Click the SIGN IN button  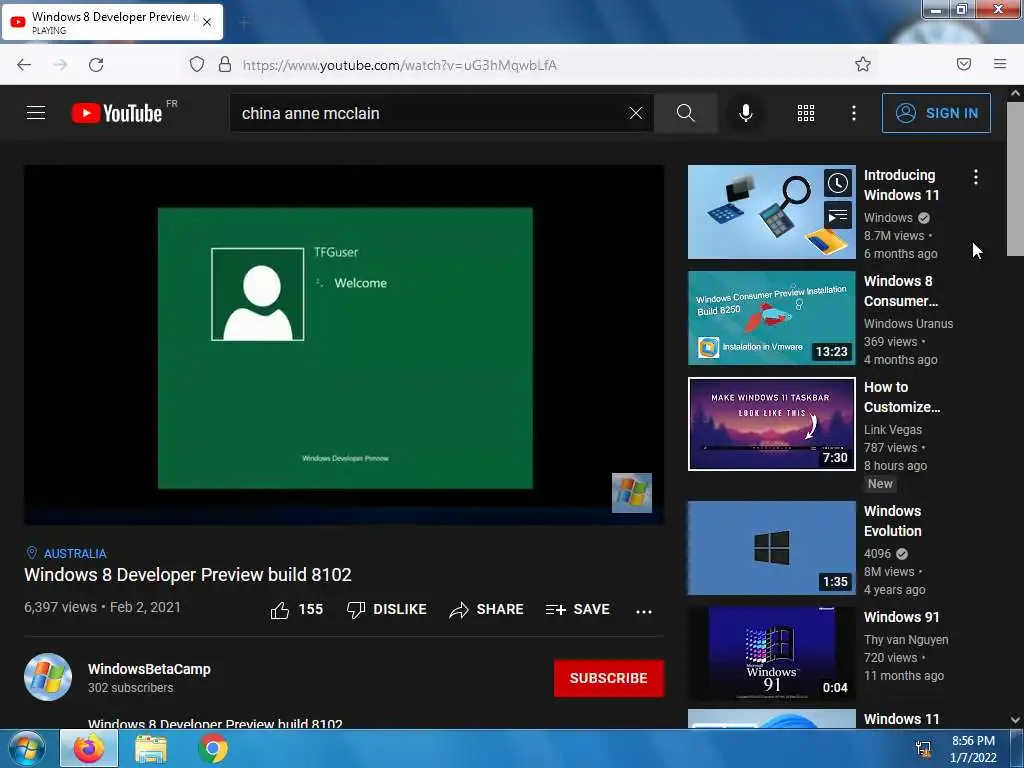pyautogui.click(x=936, y=113)
